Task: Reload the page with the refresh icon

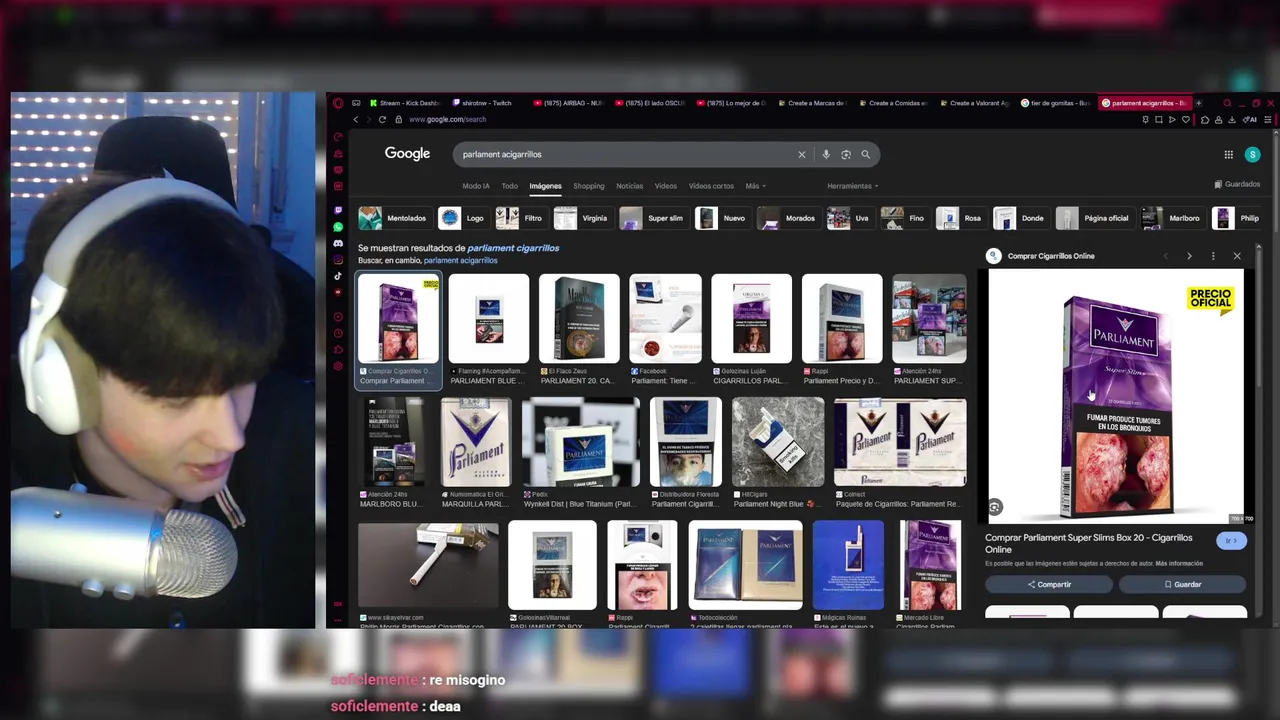Action: (382, 119)
